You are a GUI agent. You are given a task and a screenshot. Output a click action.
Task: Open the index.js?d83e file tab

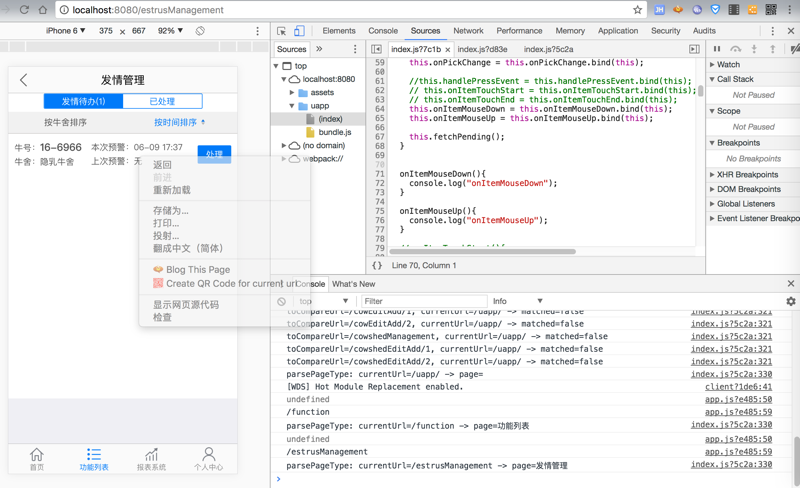pyautogui.click(x=482, y=50)
